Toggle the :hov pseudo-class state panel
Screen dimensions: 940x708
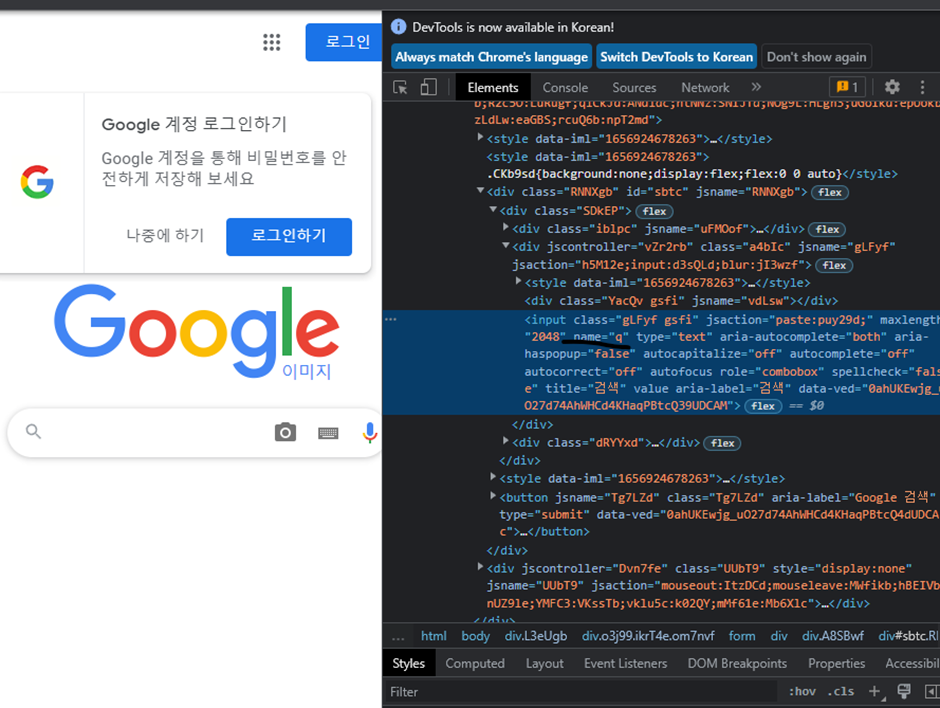pos(802,691)
